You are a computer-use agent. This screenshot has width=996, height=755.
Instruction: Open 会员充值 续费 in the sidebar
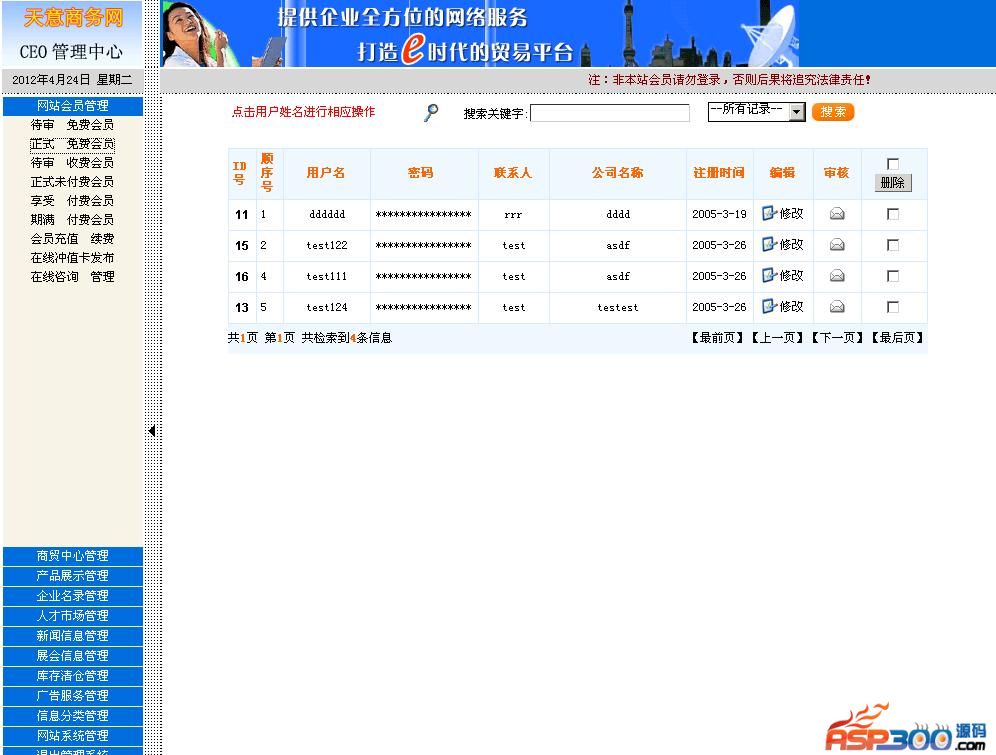(72, 239)
